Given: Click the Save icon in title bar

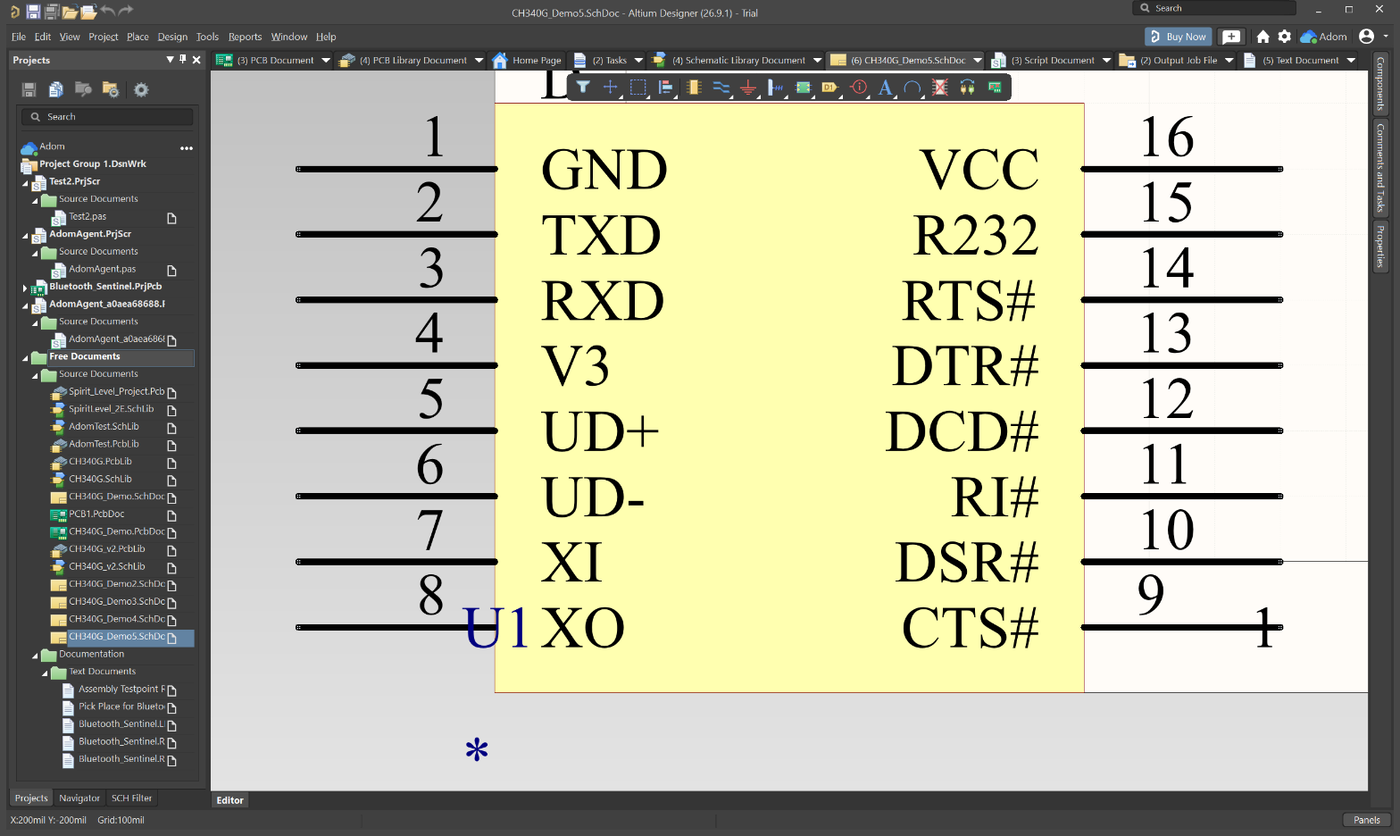Looking at the screenshot, I should click(33, 11).
